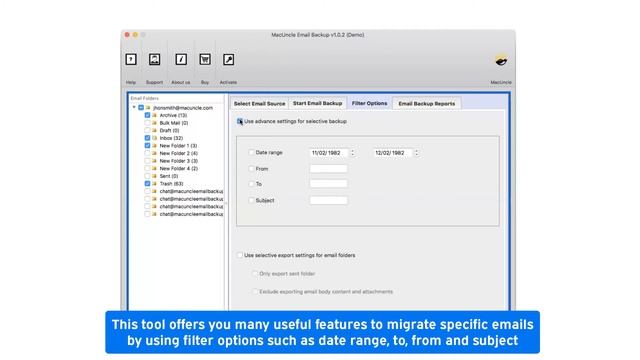Click the New Folder 4 folder icon
The height and width of the screenshot is (360, 640).
(x=155, y=169)
